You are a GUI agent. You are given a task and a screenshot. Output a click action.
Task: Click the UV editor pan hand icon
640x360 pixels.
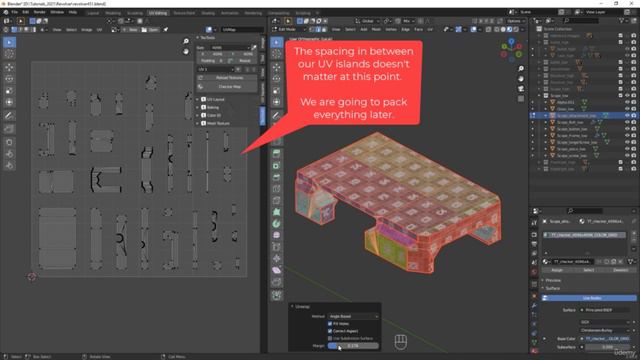click(186, 51)
